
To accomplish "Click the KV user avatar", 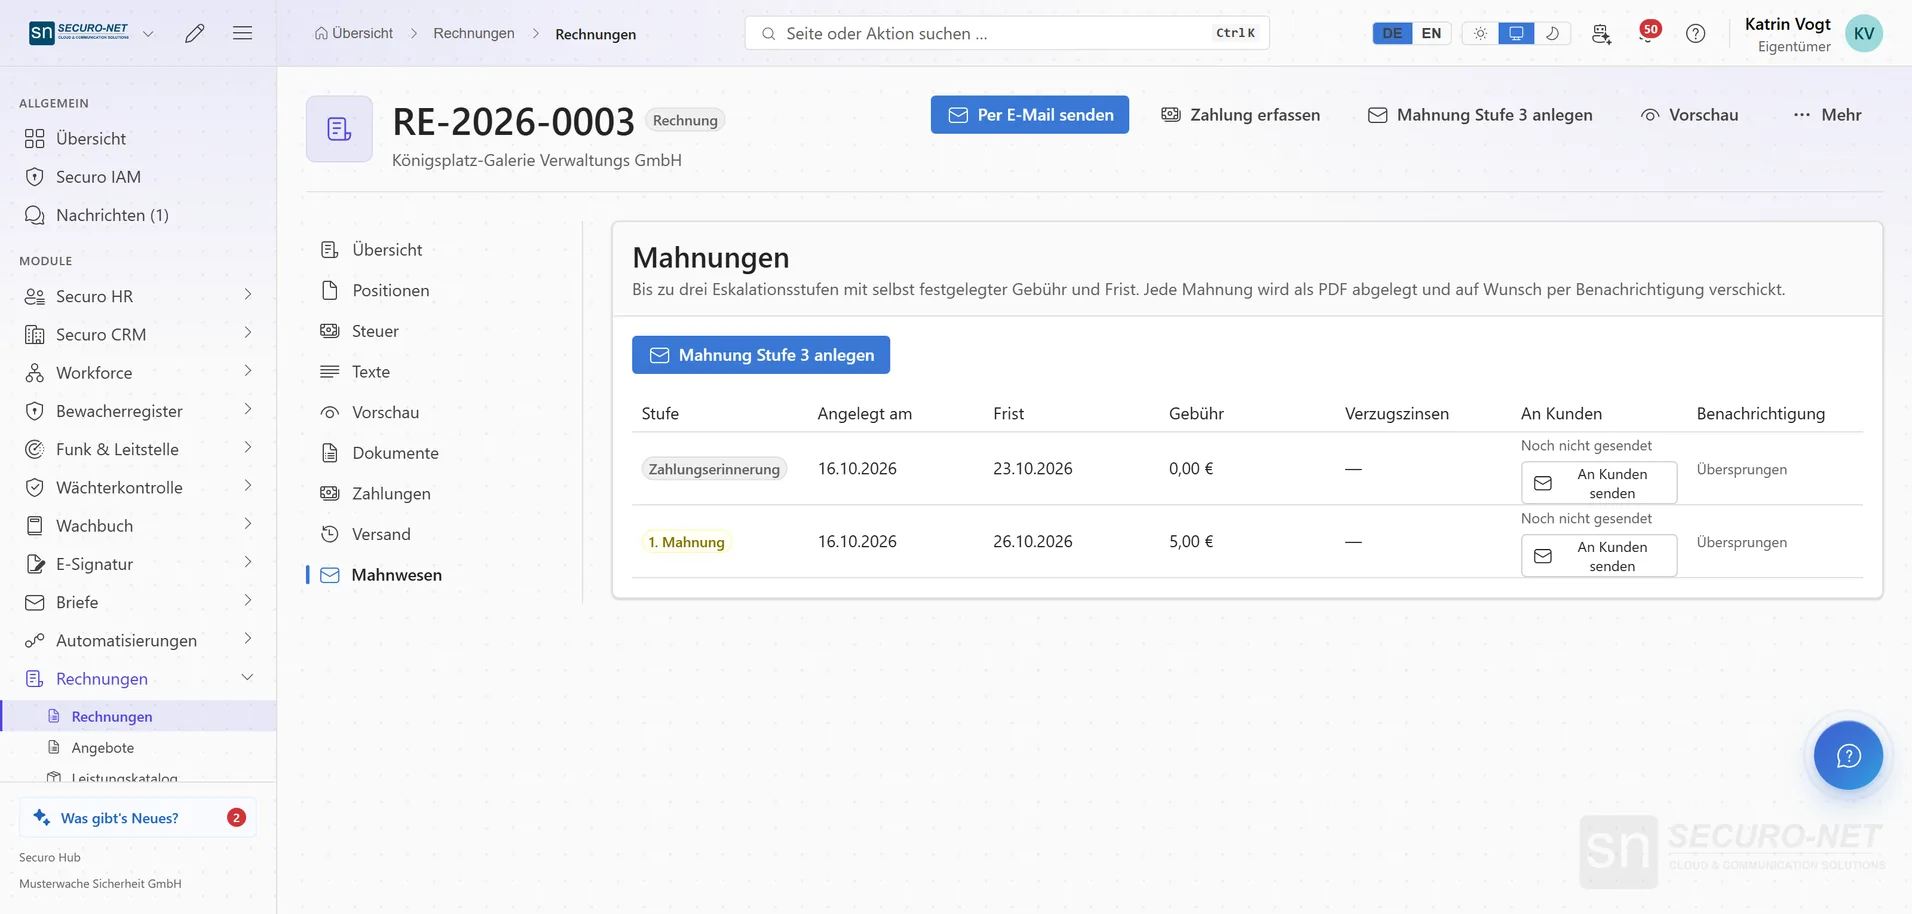I will coord(1863,33).
